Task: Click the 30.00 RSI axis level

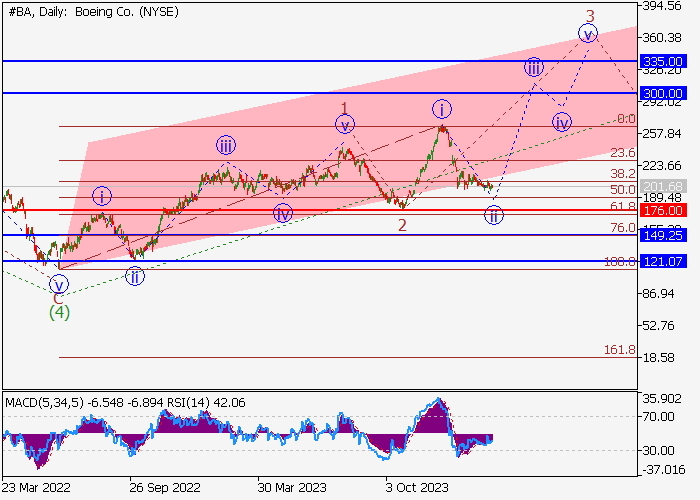Action: 658,450
